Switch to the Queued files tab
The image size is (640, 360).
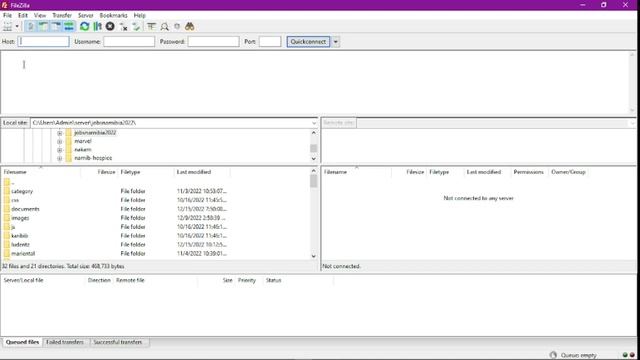tap(22, 342)
